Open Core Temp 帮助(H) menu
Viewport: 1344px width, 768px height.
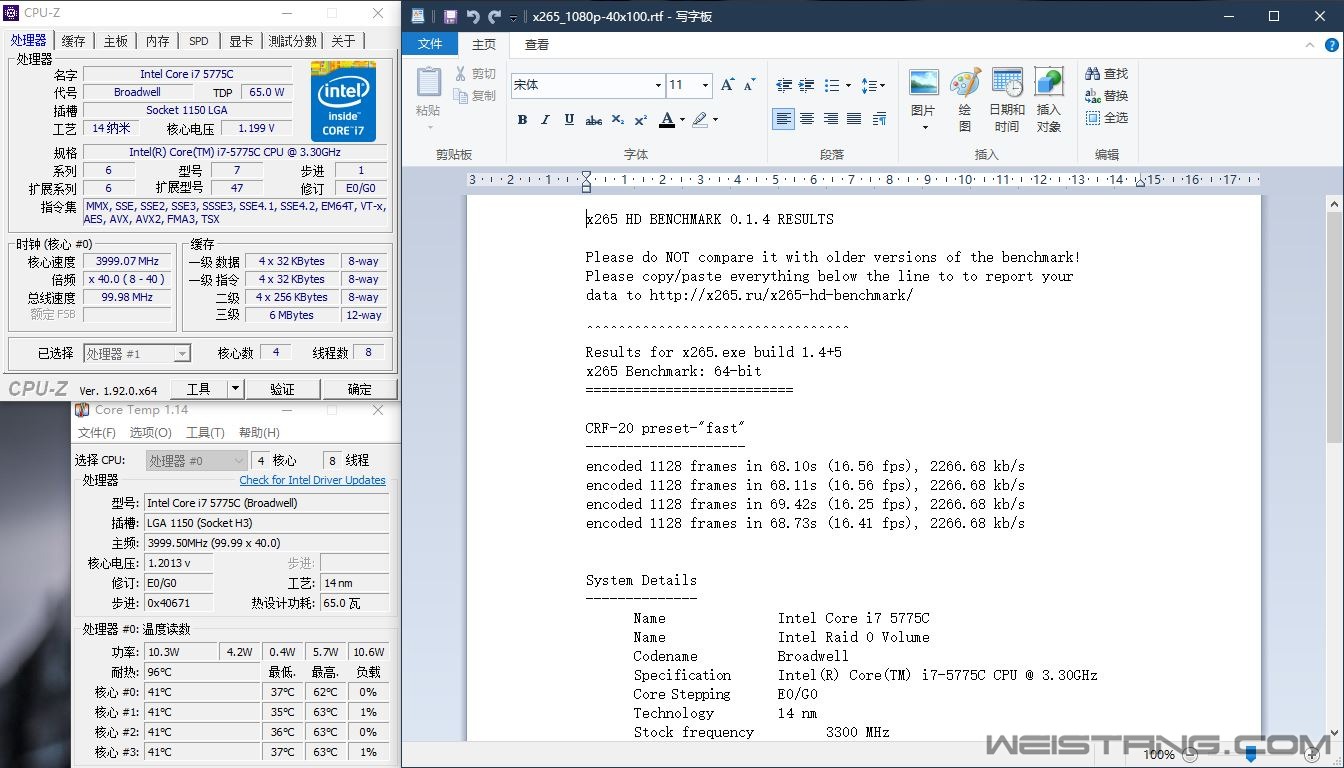pyautogui.click(x=259, y=433)
